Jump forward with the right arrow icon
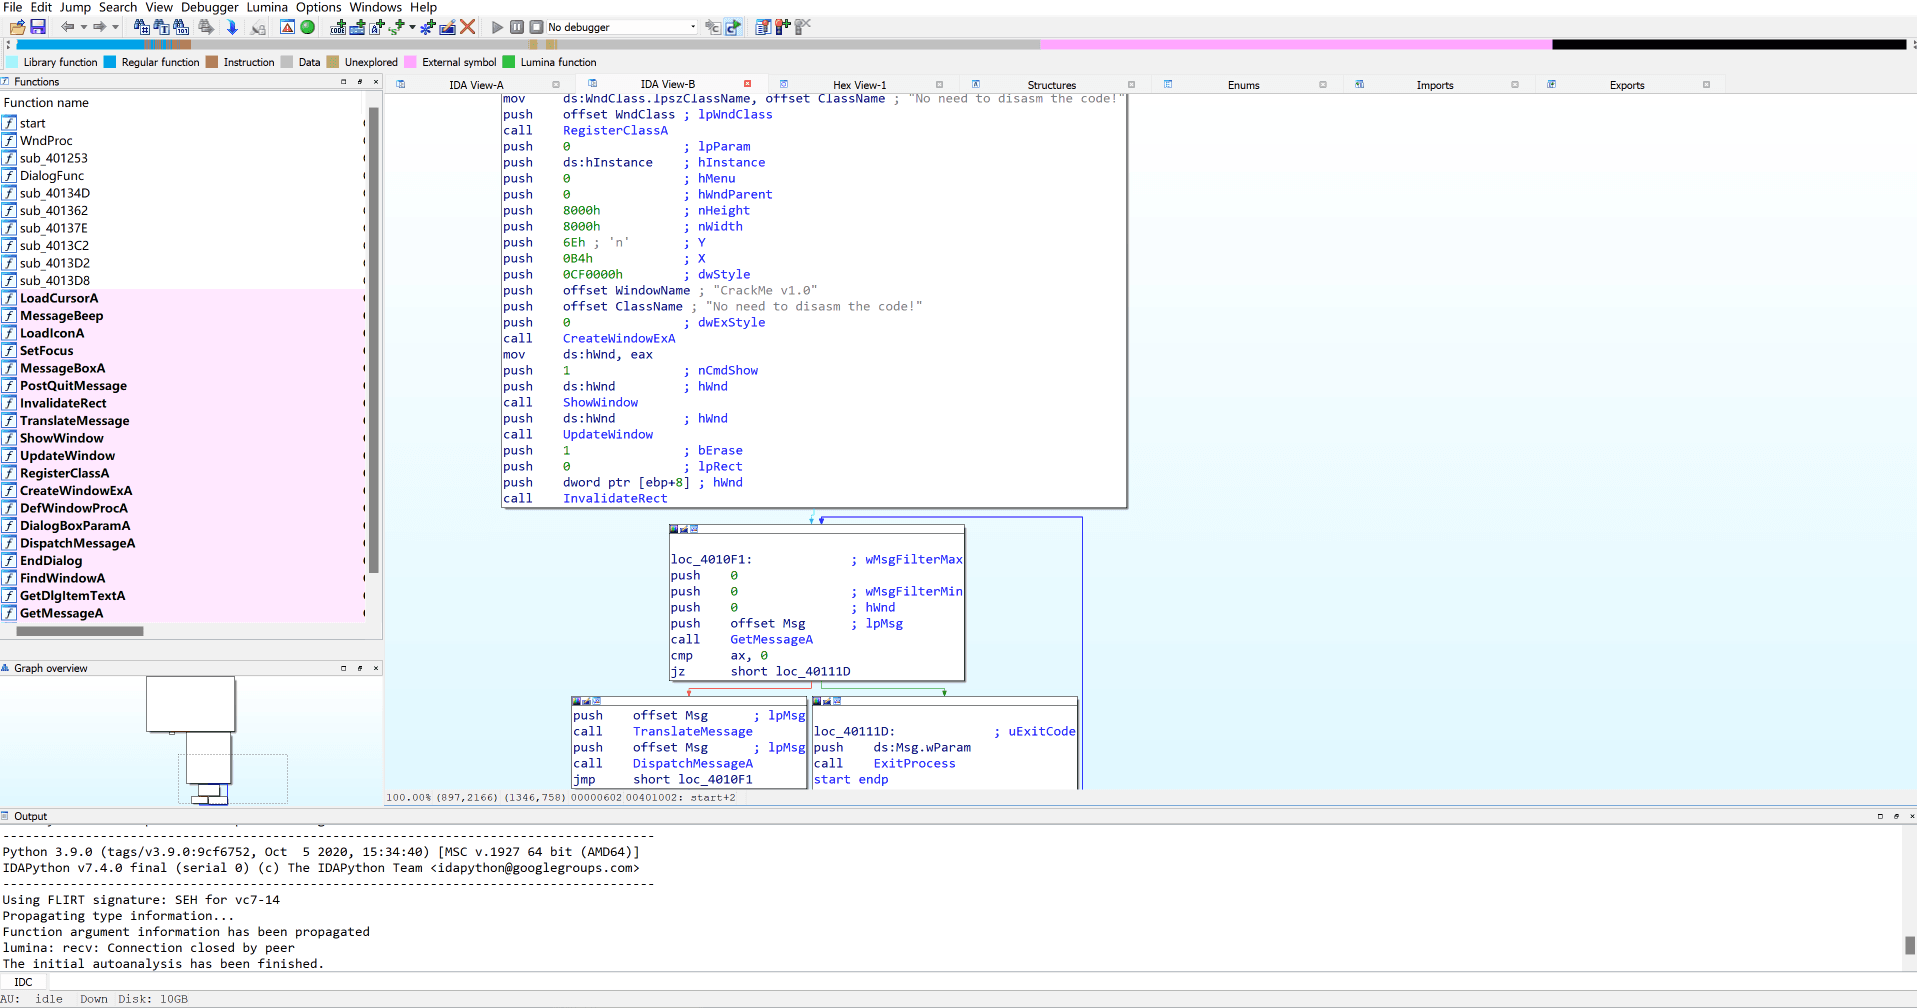This screenshot has width=1917, height=1008. [x=99, y=27]
